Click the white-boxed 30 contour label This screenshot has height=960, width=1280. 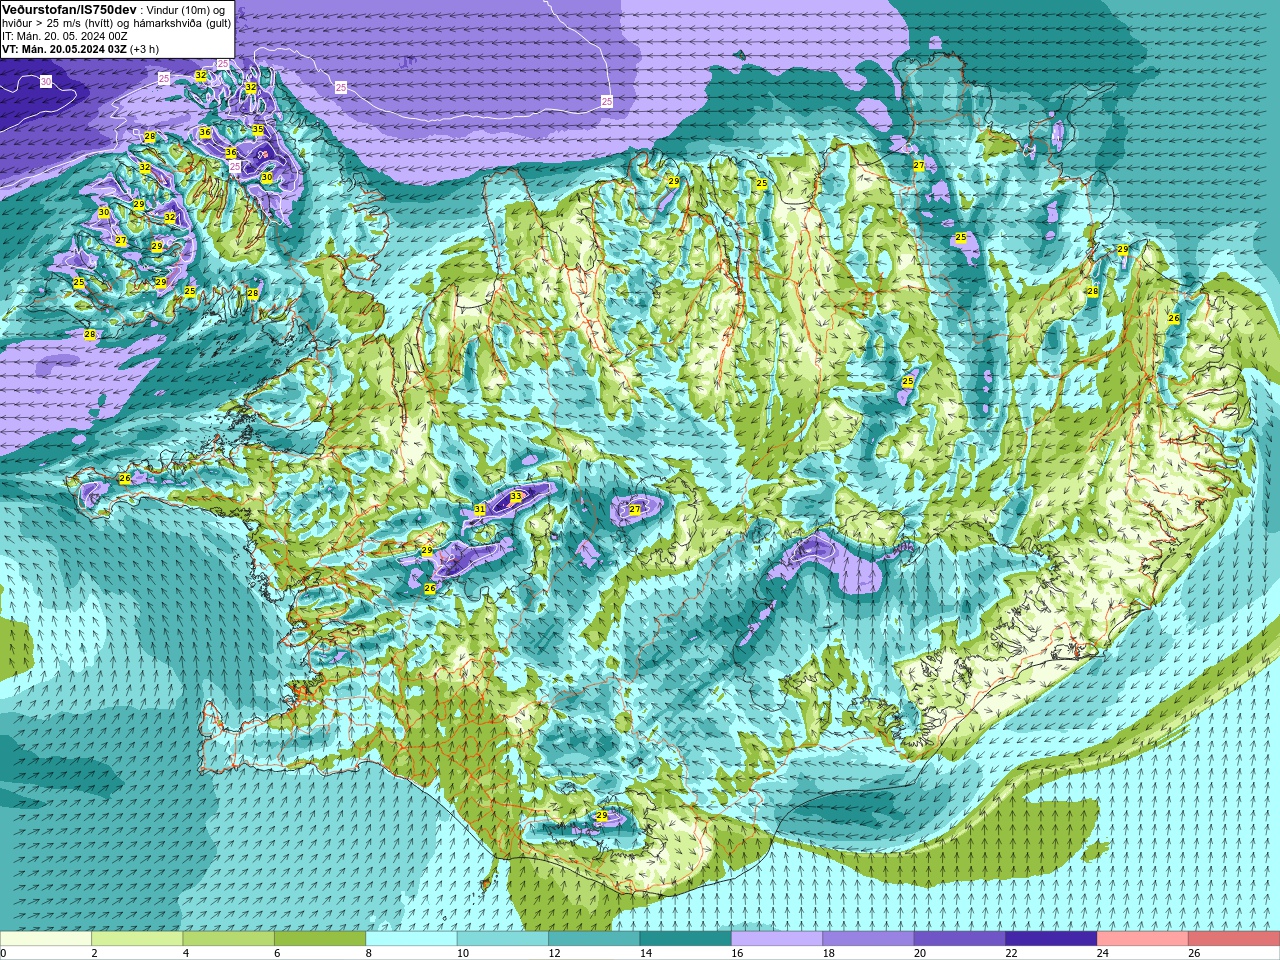(46, 81)
